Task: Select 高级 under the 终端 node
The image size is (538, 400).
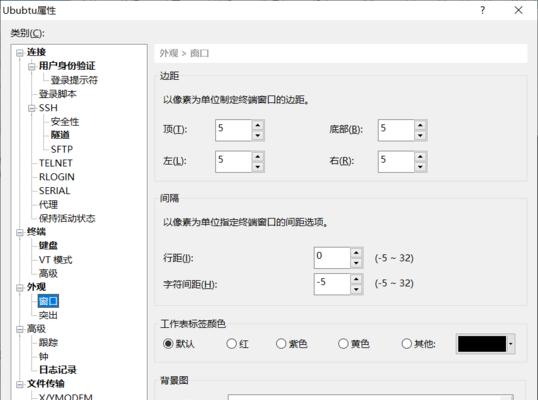Action: [x=48, y=273]
